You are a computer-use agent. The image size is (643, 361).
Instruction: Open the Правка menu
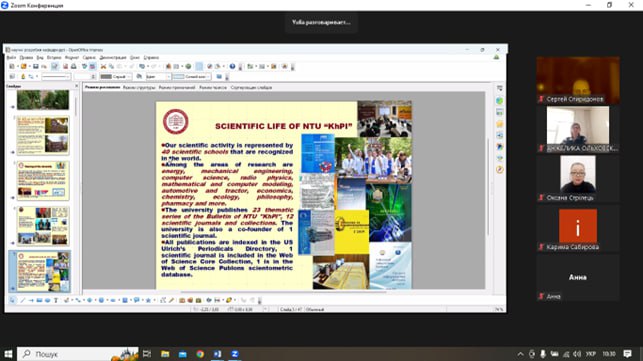[26, 57]
